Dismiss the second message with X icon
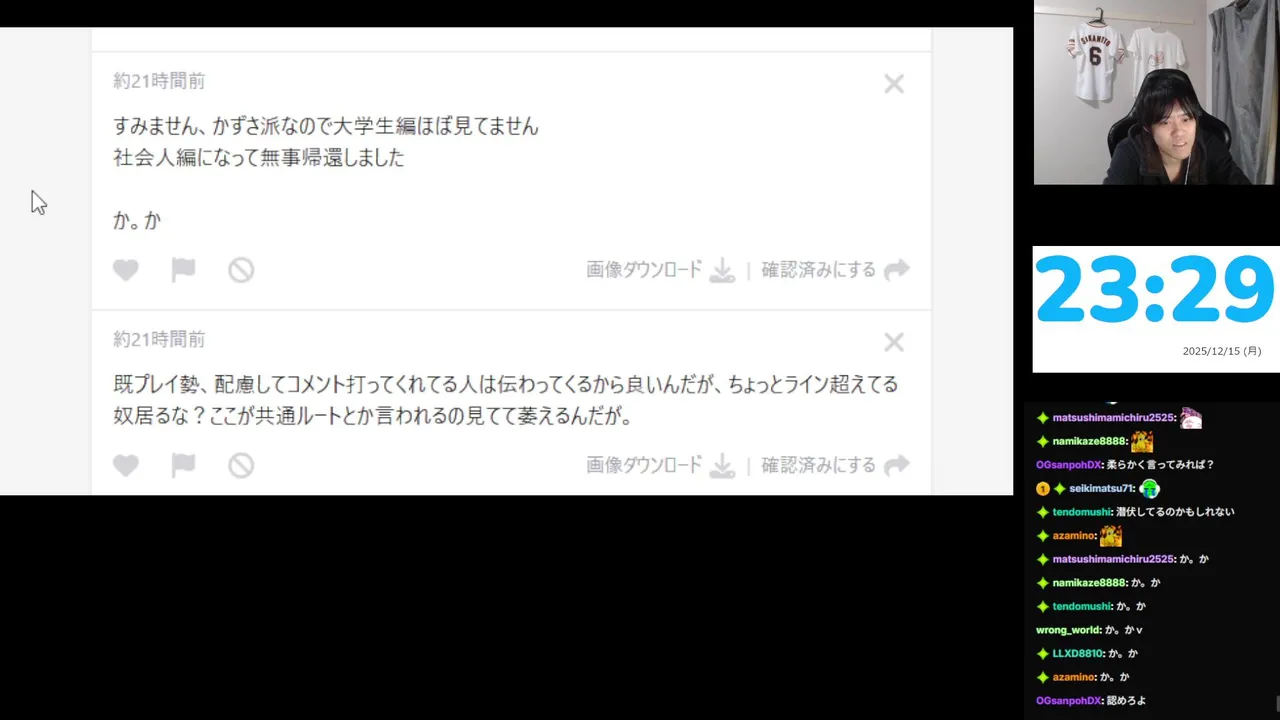 [x=894, y=343]
